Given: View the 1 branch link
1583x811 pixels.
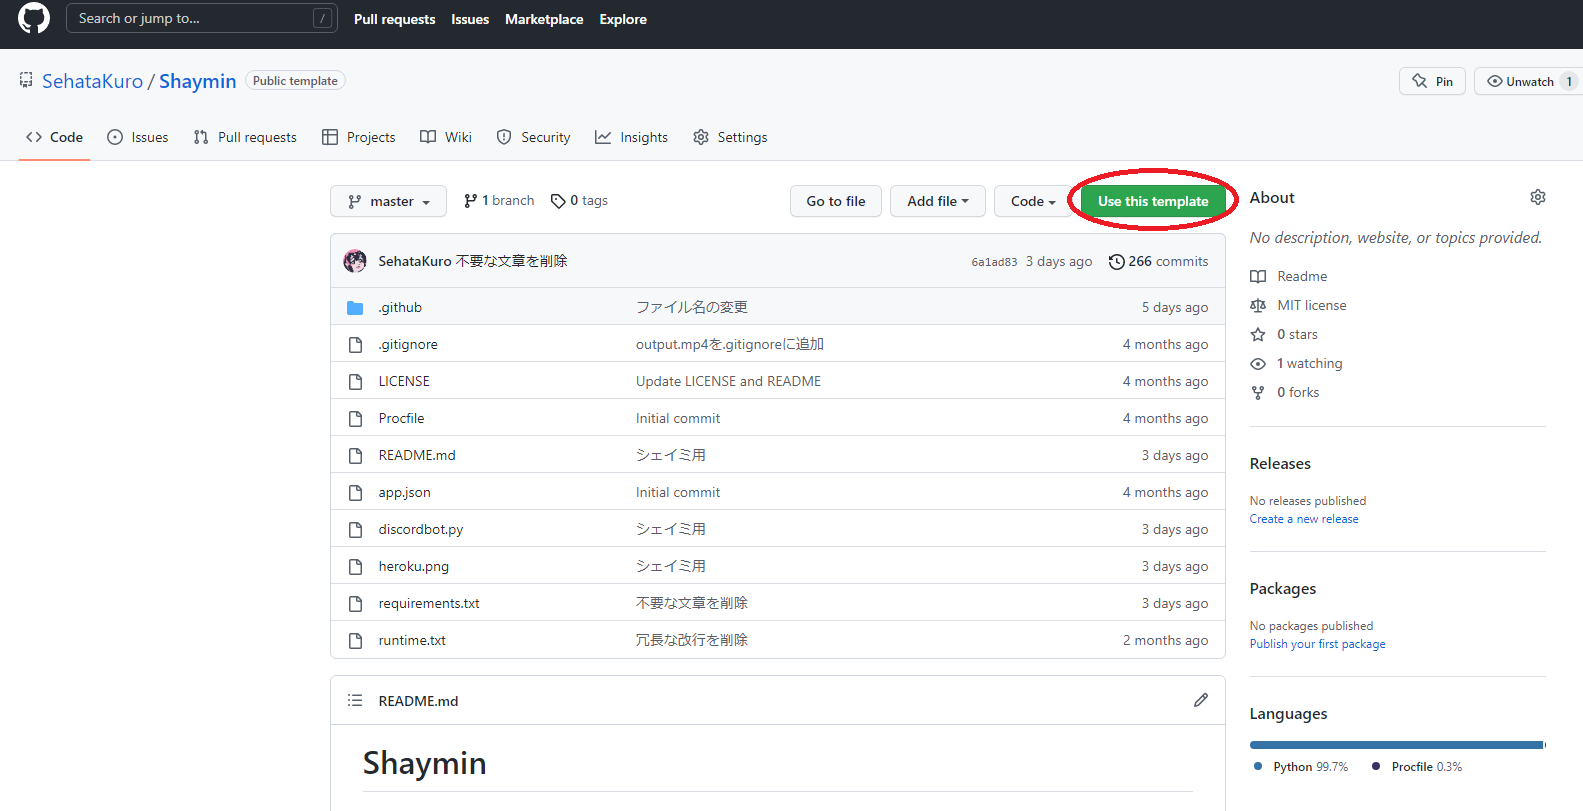Looking at the screenshot, I should 499,201.
